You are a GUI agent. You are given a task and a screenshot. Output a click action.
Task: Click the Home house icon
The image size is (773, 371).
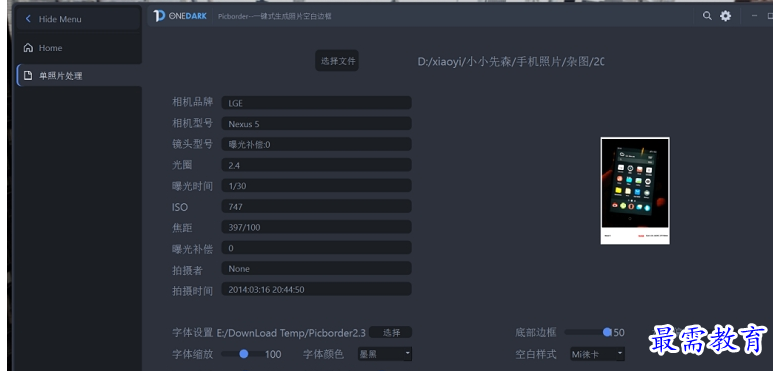coord(29,48)
